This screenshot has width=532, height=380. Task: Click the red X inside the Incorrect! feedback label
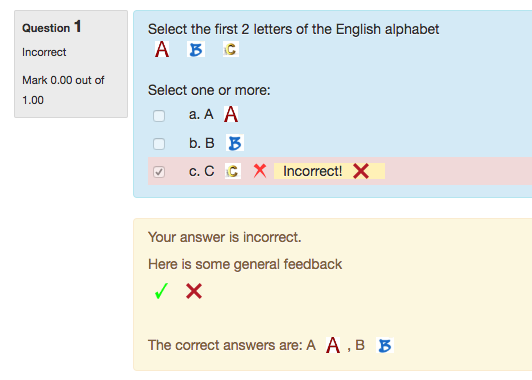click(x=361, y=171)
